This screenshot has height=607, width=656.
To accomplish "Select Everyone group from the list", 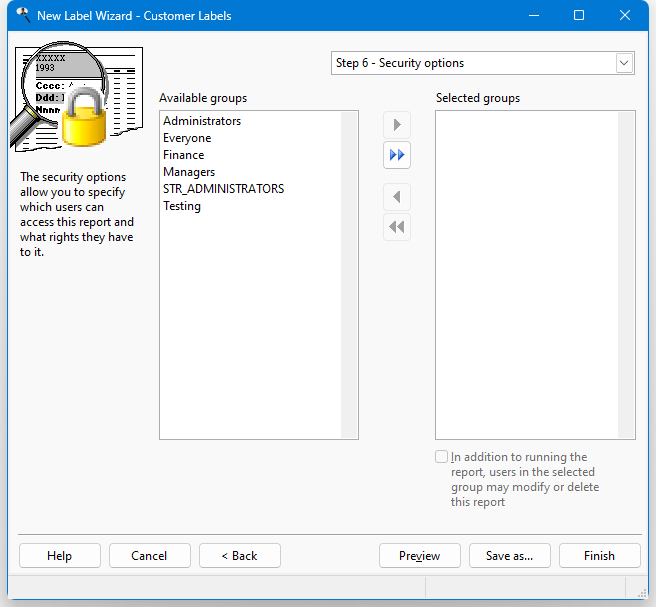I will tap(187, 138).
